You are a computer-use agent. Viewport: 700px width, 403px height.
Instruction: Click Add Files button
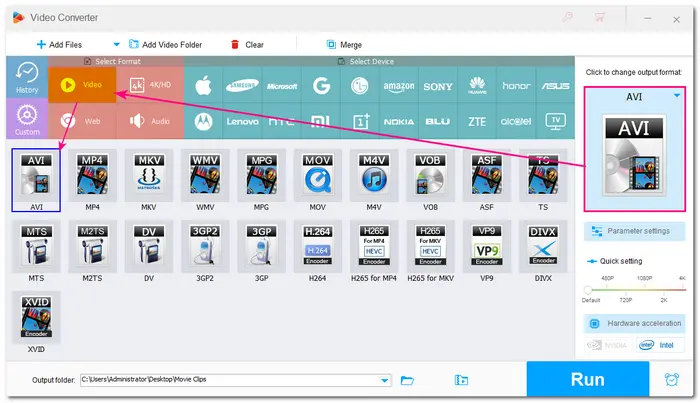coord(59,45)
